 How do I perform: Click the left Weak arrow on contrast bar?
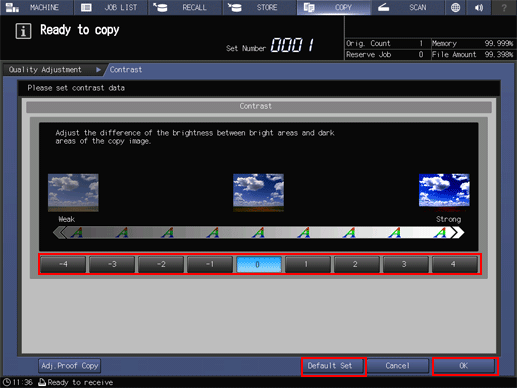59,232
